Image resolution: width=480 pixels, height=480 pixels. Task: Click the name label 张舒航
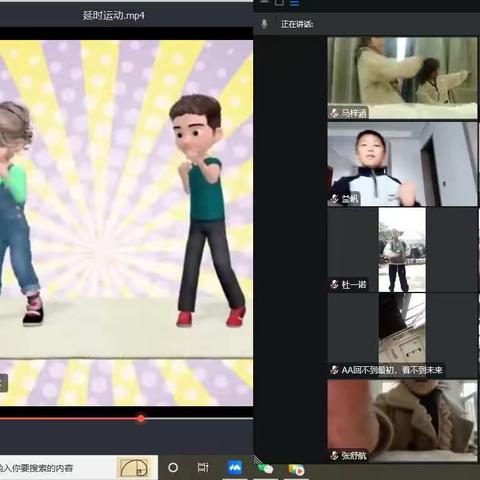354,455
